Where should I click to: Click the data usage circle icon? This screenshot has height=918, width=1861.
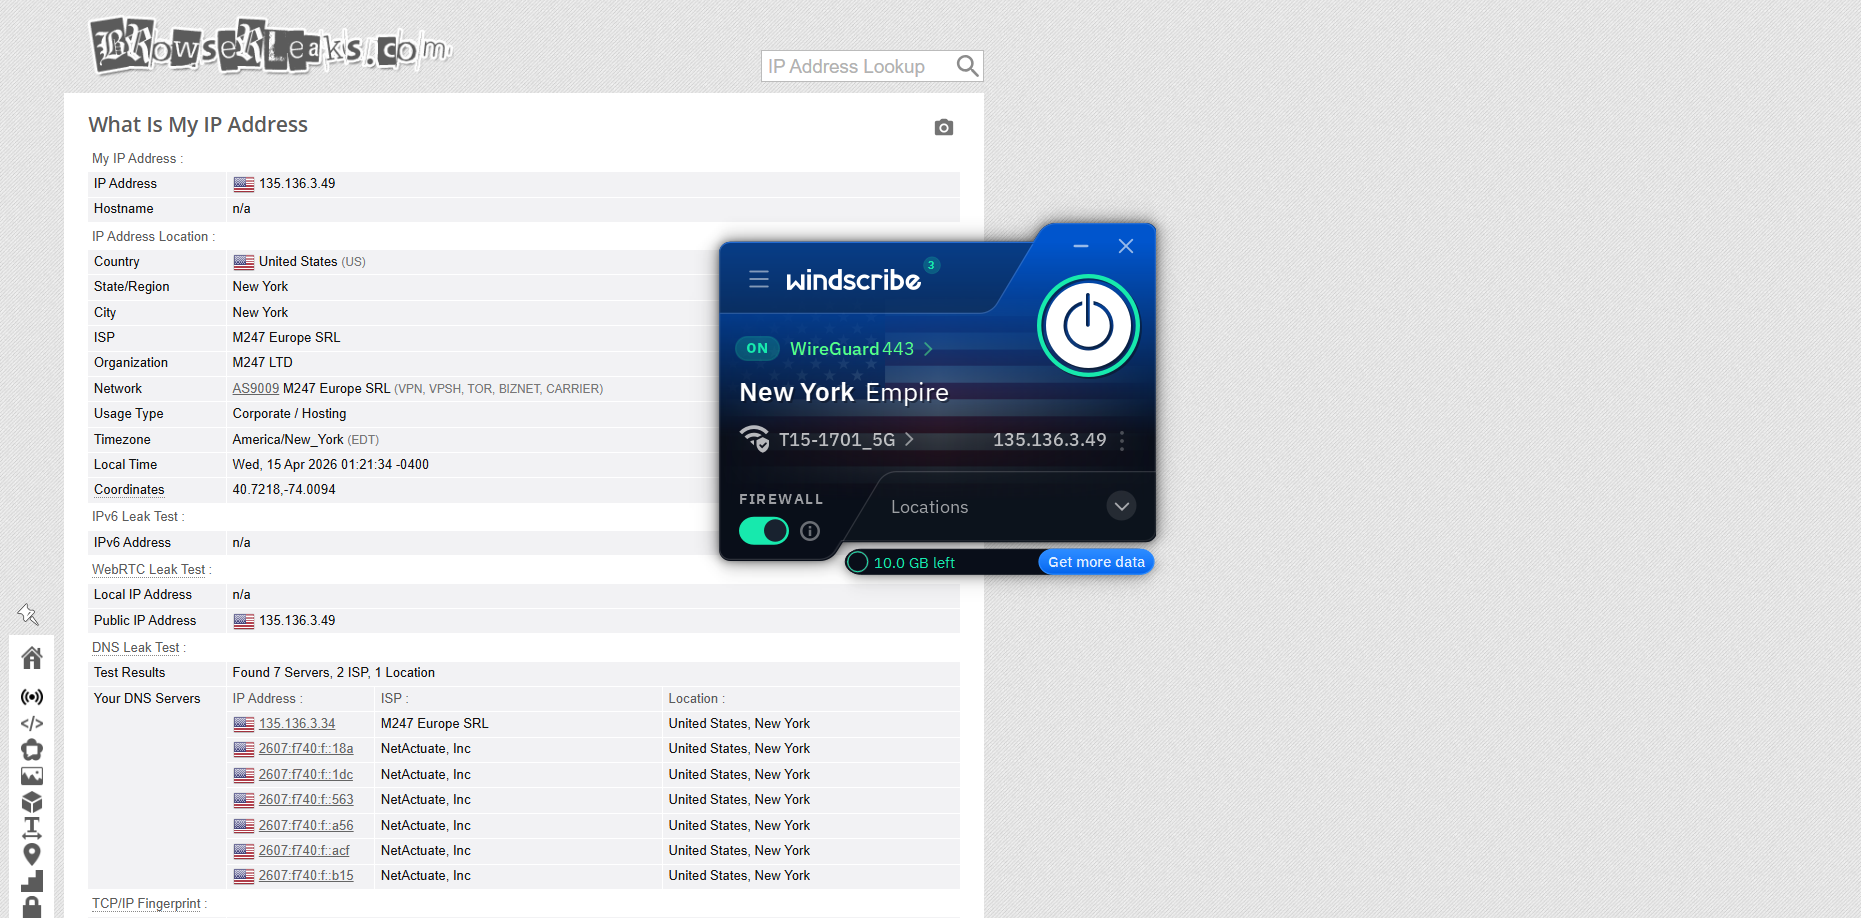(858, 562)
